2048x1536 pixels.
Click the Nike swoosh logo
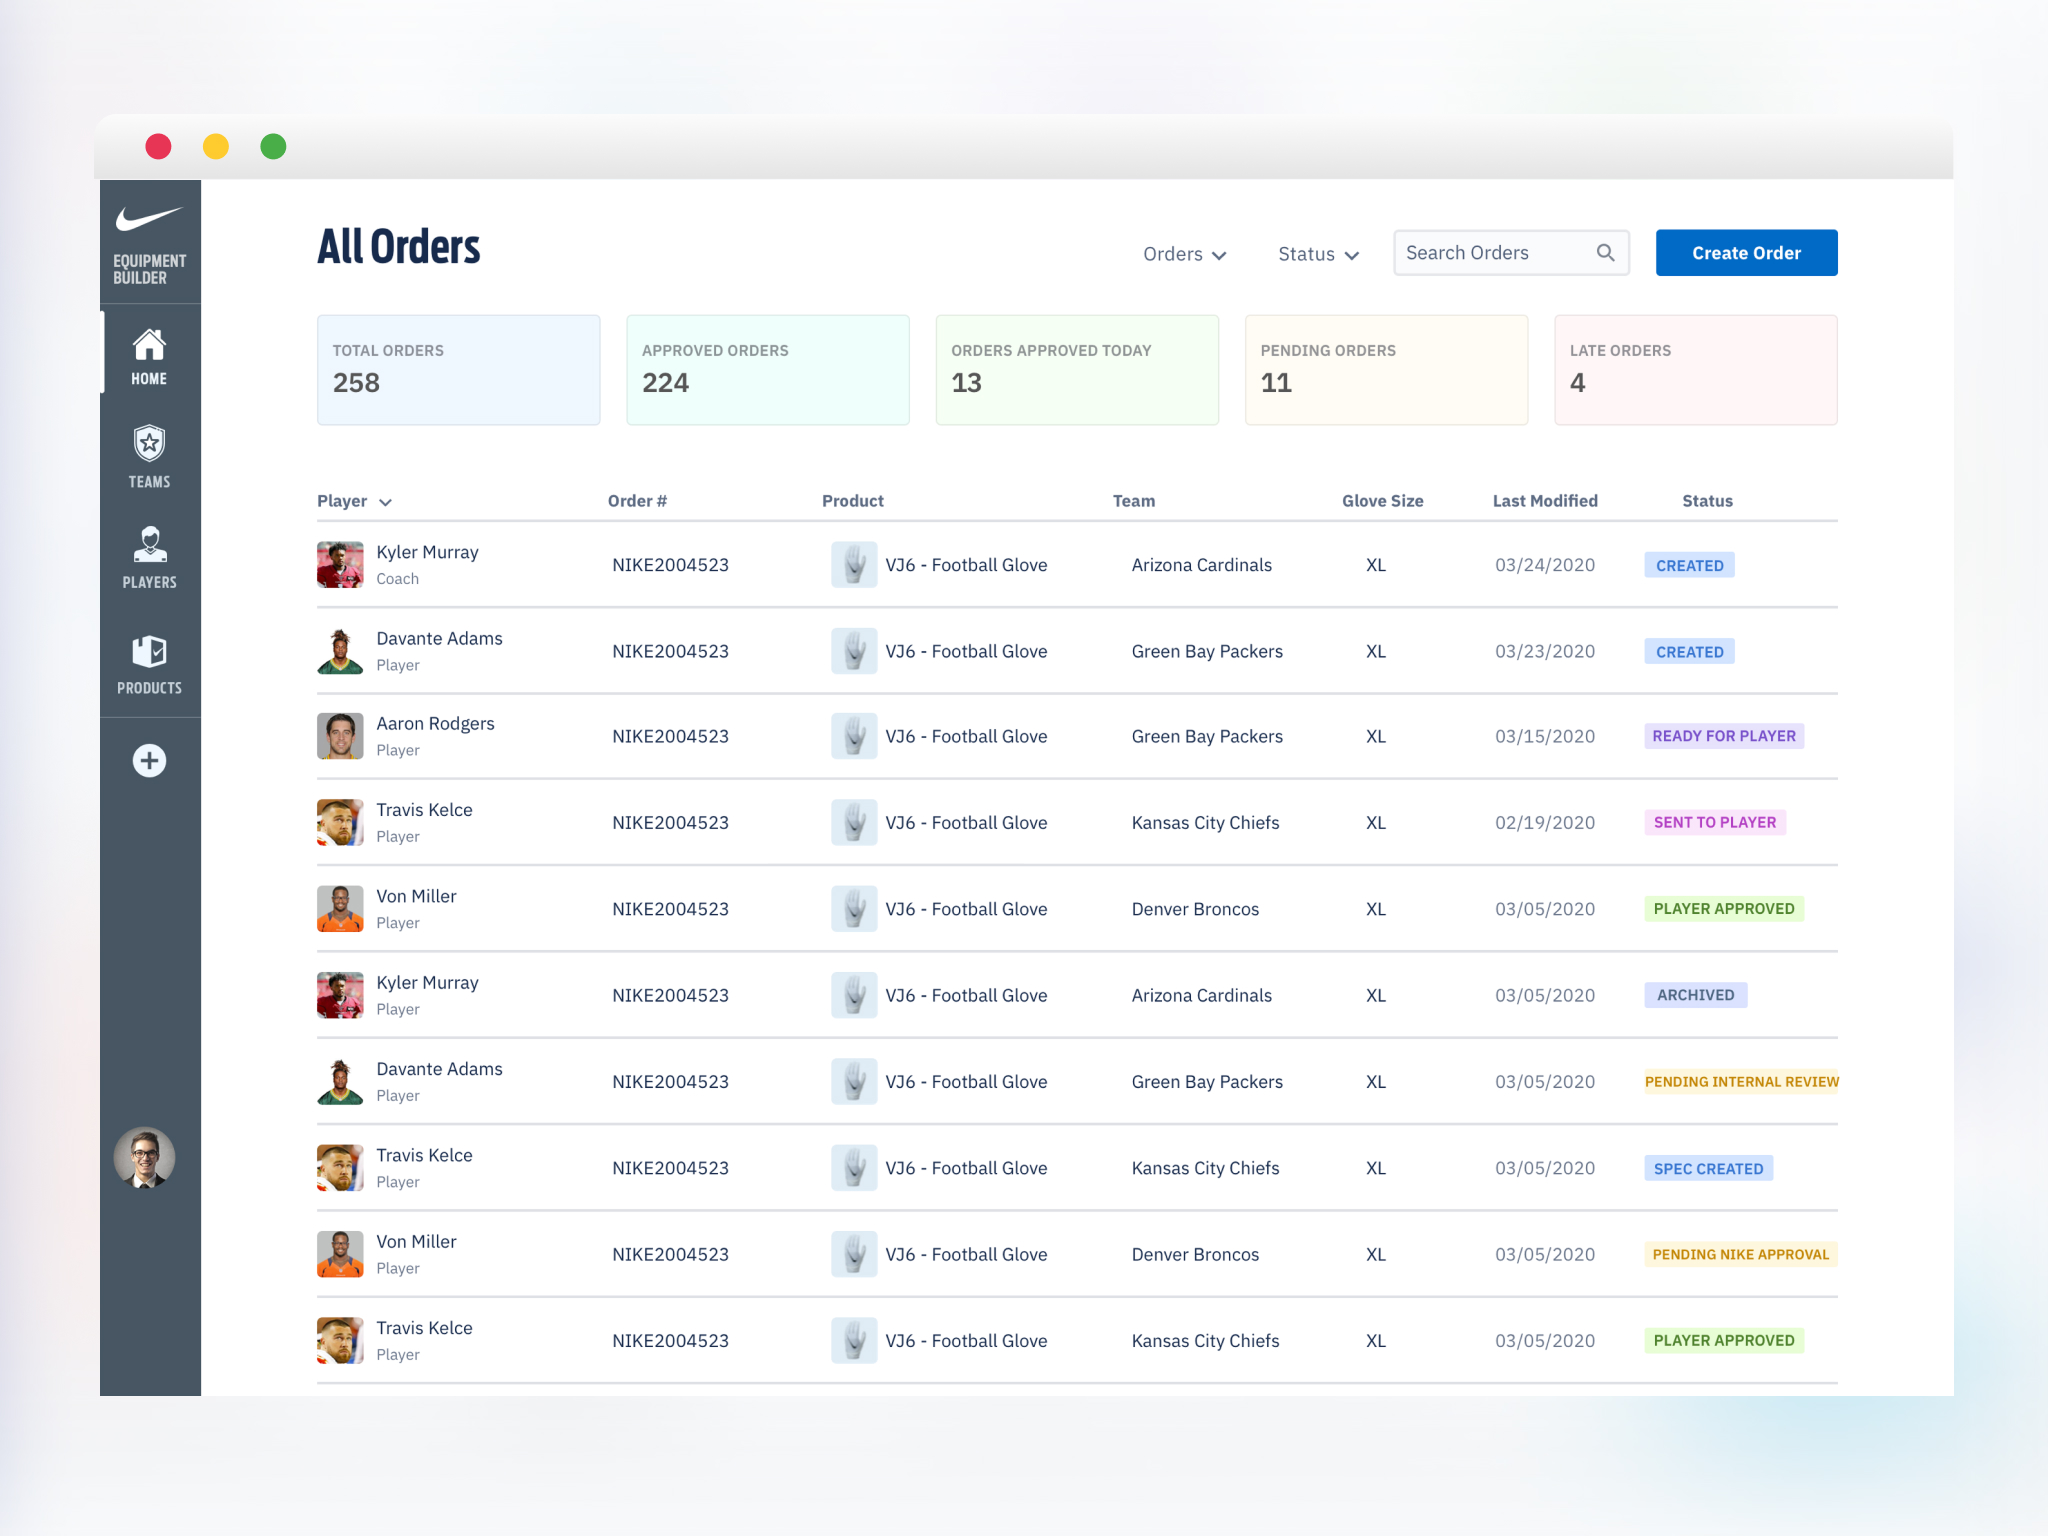149,218
